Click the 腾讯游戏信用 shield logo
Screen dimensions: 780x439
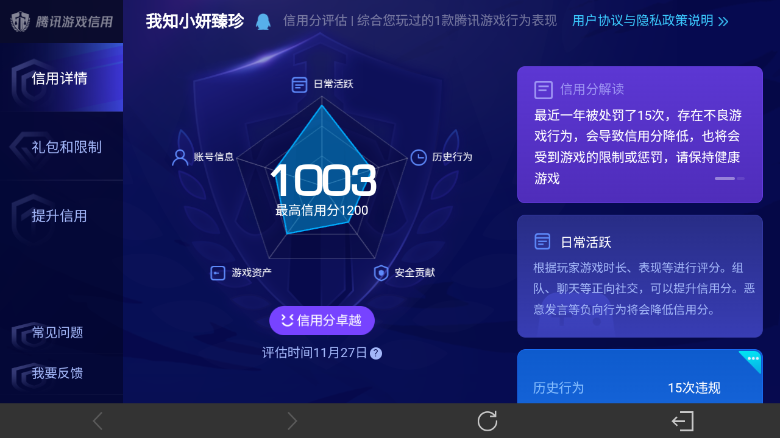[20, 21]
